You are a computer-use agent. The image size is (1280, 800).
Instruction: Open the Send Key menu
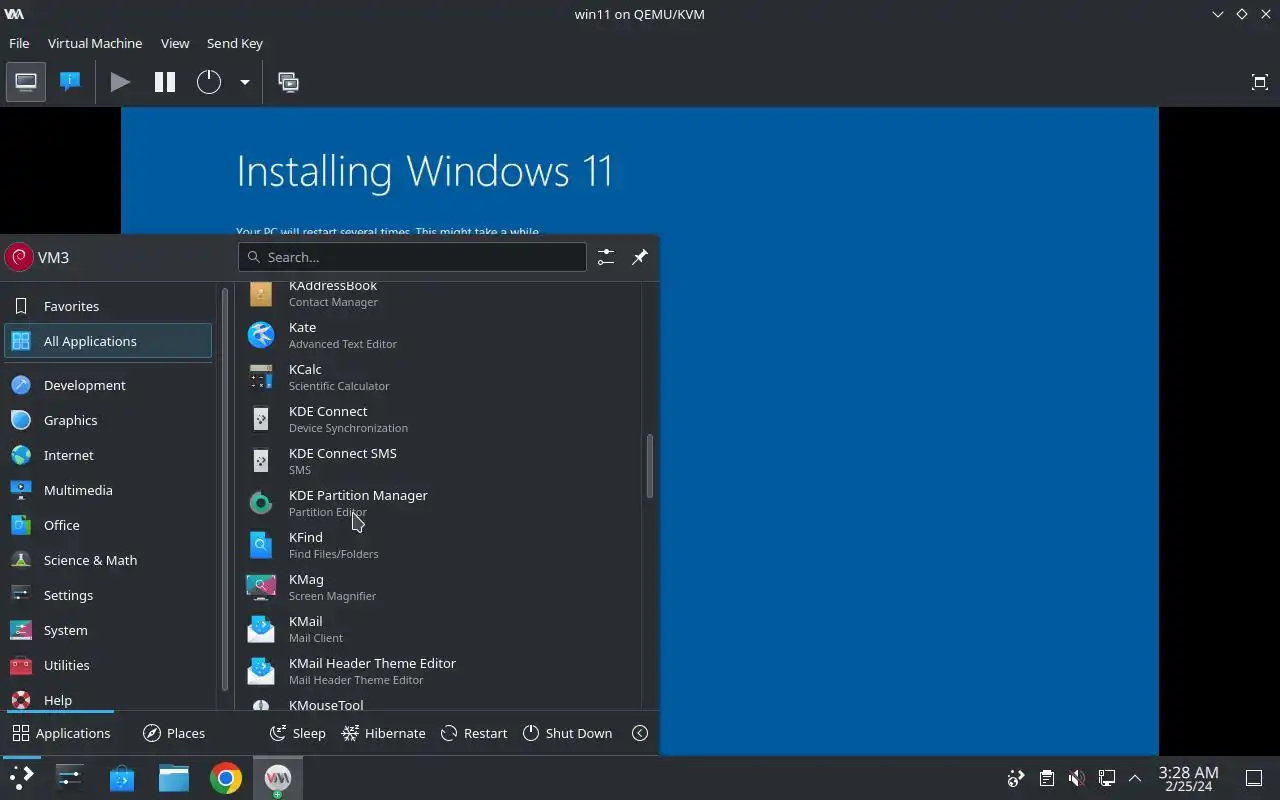235,43
